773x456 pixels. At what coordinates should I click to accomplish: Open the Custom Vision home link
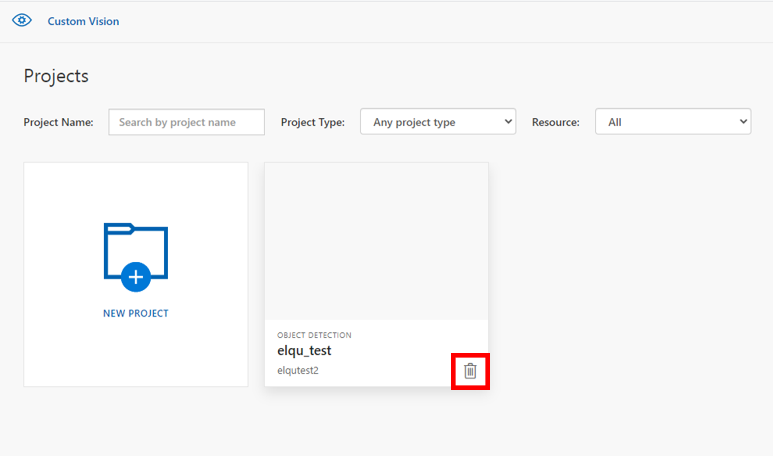(x=83, y=21)
